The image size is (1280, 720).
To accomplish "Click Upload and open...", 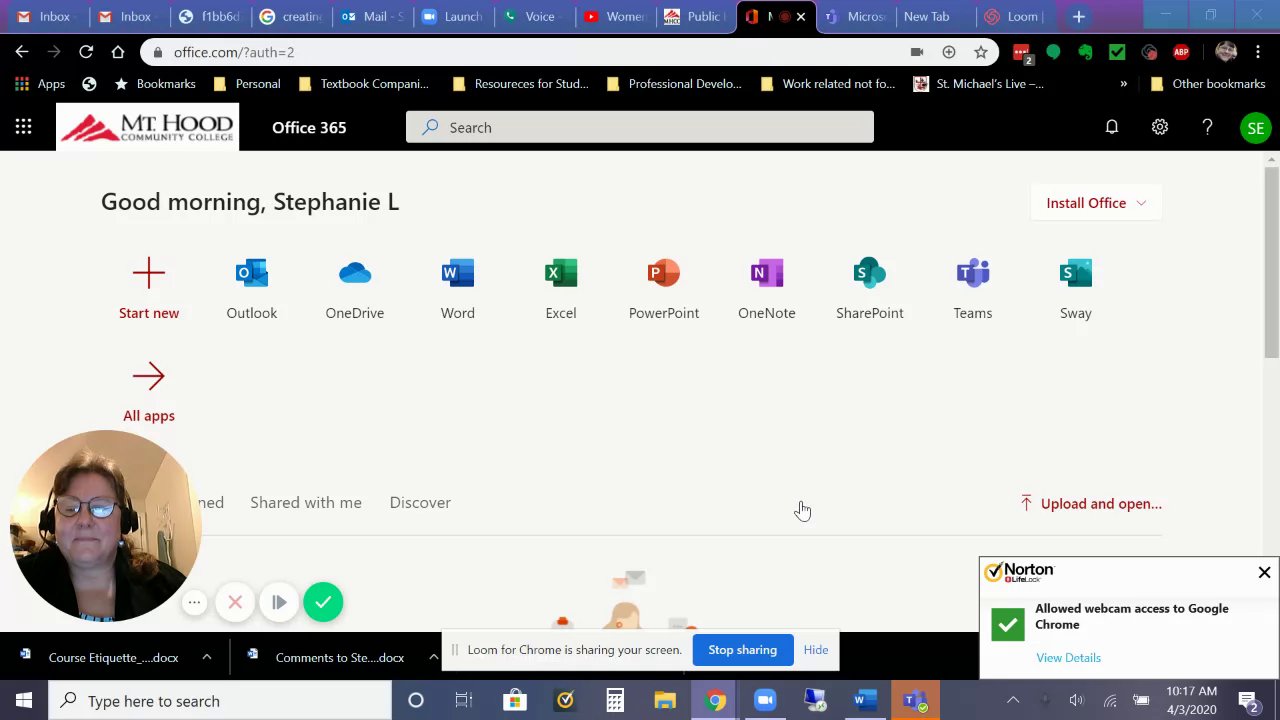I will 1091,504.
